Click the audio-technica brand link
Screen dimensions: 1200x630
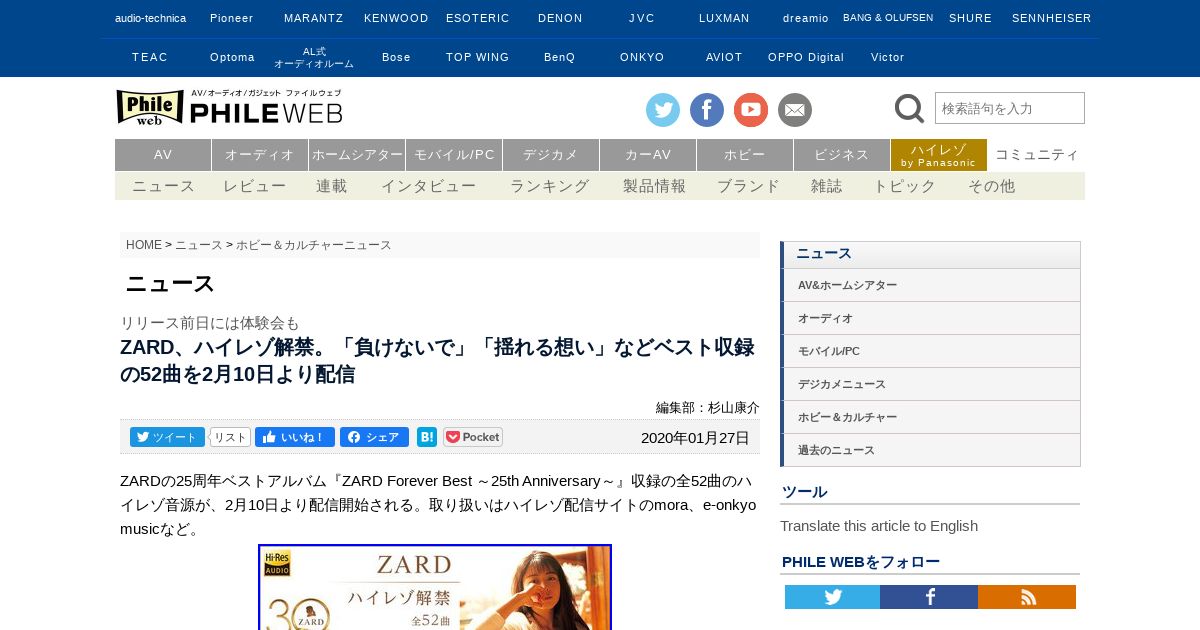(150, 18)
